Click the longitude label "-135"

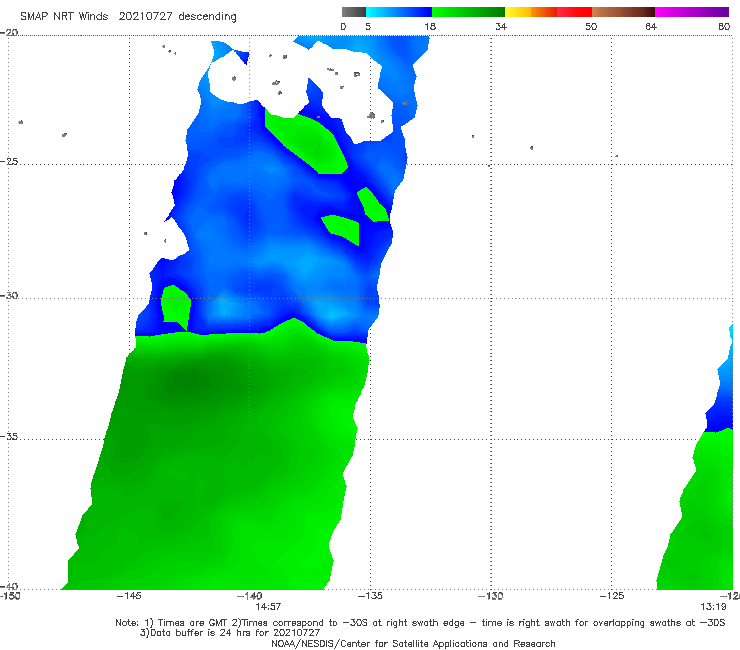point(370,596)
